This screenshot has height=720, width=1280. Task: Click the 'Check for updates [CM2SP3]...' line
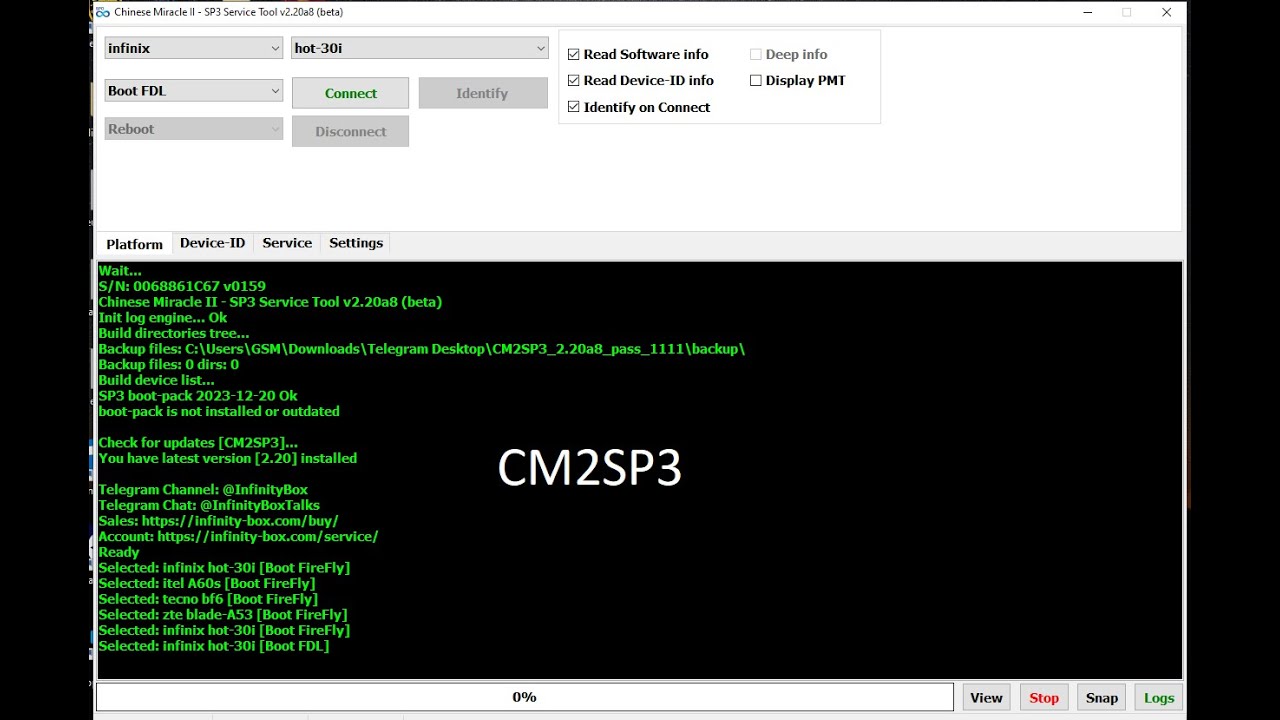click(x=198, y=443)
